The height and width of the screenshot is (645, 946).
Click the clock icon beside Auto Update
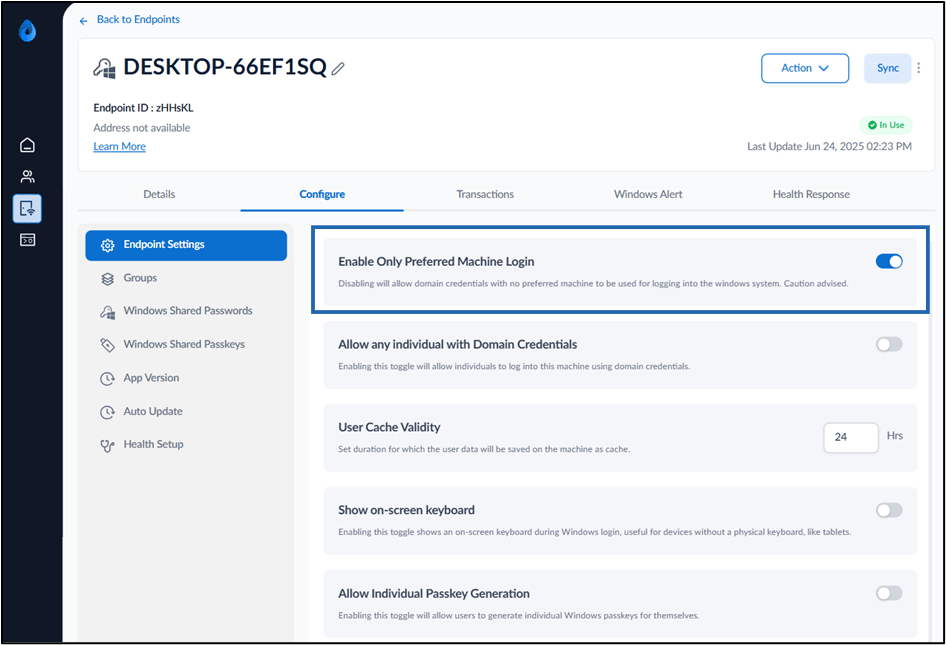(107, 412)
